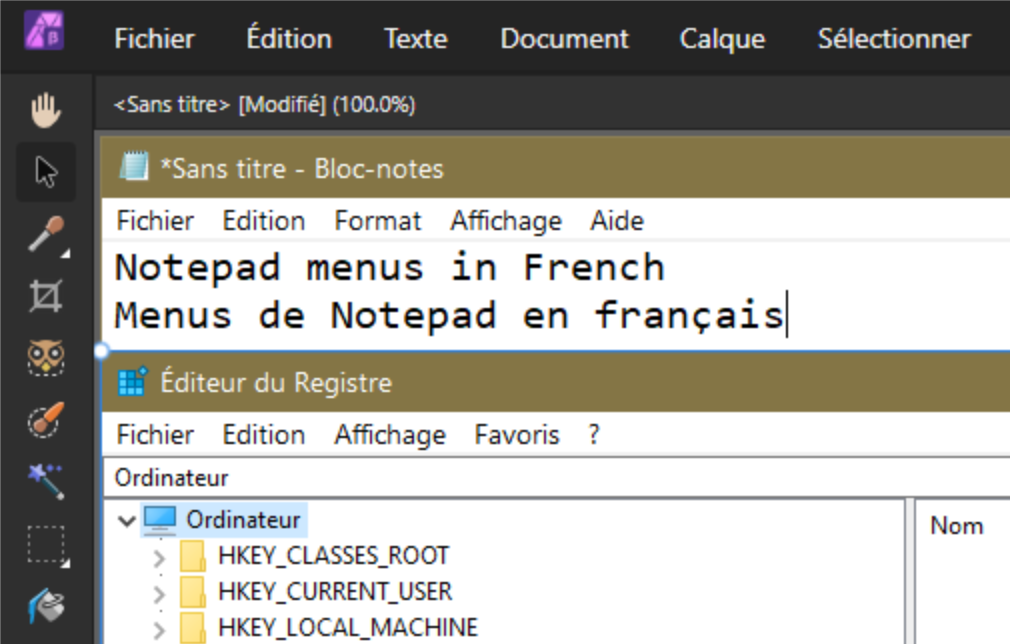Image resolution: width=1010 pixels, height=644 pixels.
Task: Select the HKEY_LOCAL_MACHINE key label
Action: coord(348,628)
